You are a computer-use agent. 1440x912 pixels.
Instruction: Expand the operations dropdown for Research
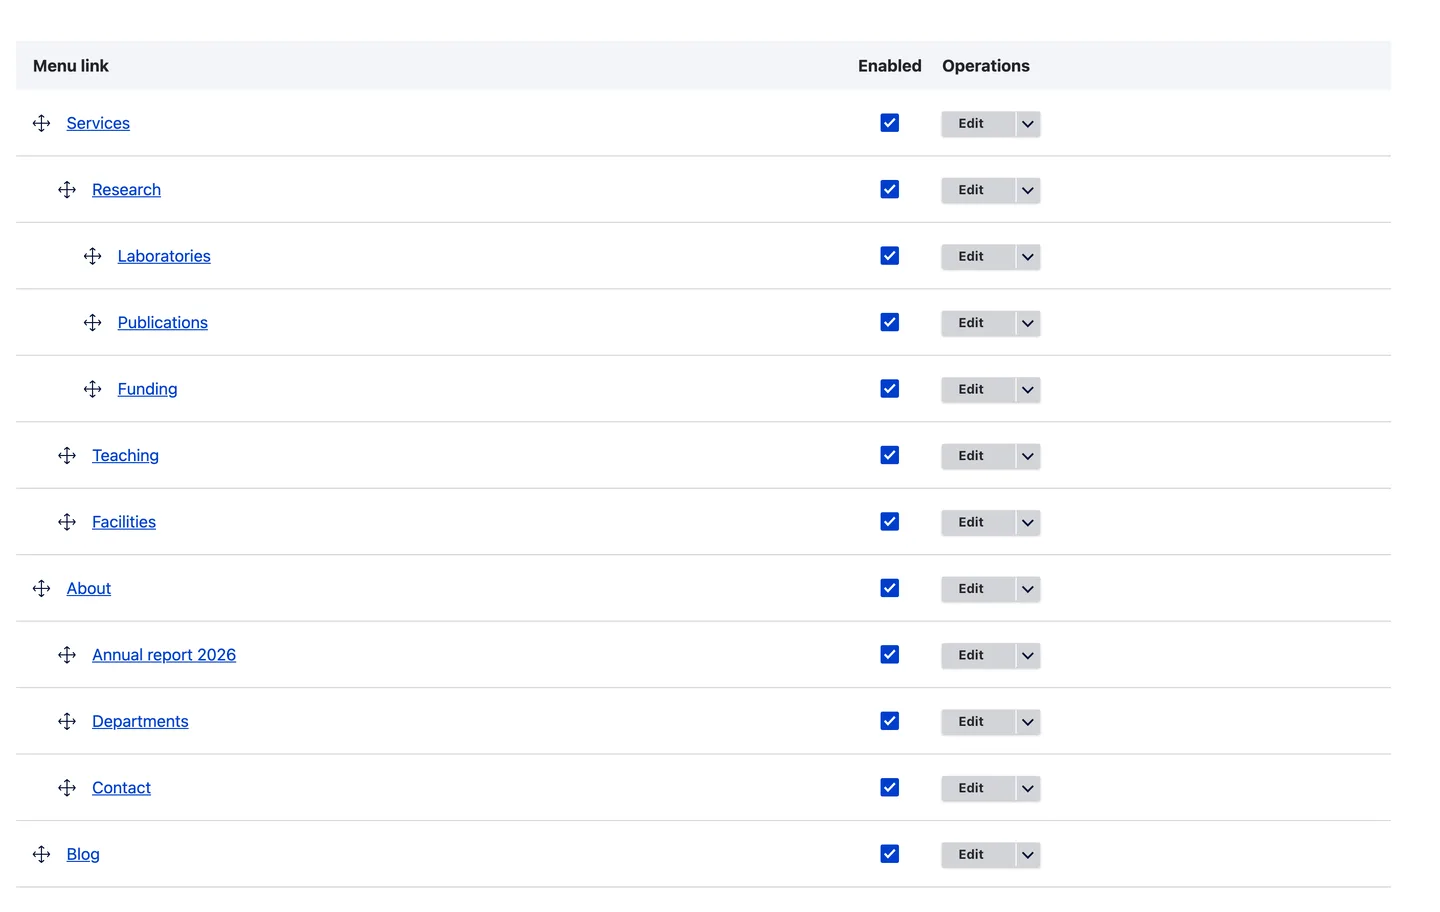[x=1028, y=190]
